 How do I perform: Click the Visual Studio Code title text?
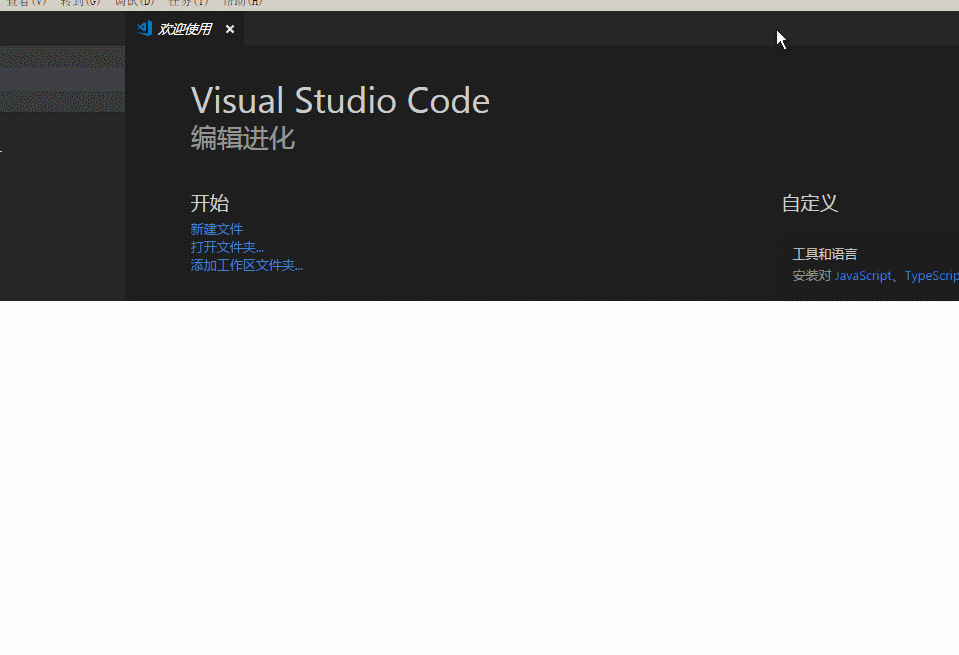pyautogui.click(x=340, y=100)
